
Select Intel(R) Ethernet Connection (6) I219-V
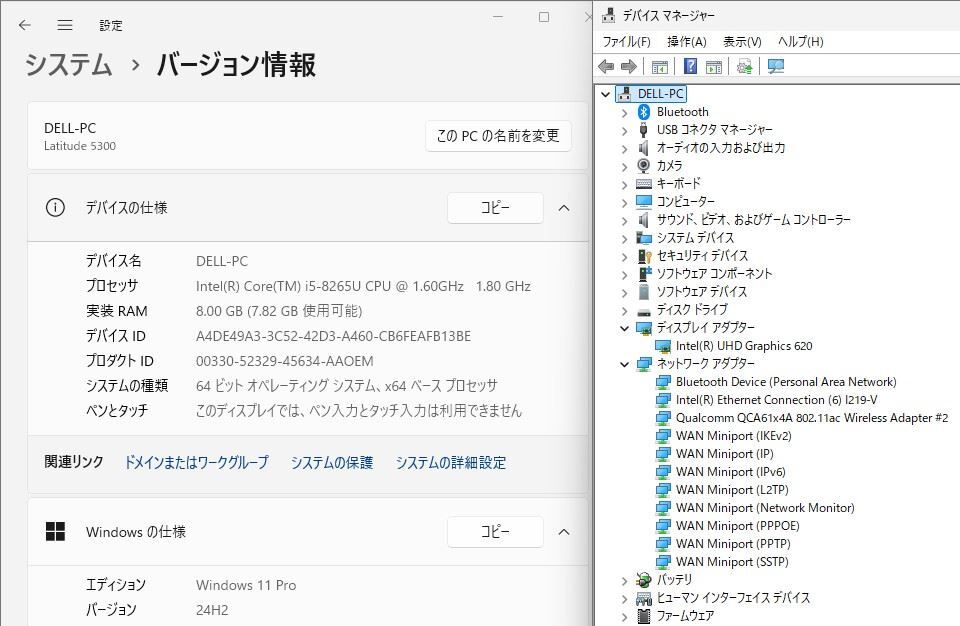[x=776, y=400]
